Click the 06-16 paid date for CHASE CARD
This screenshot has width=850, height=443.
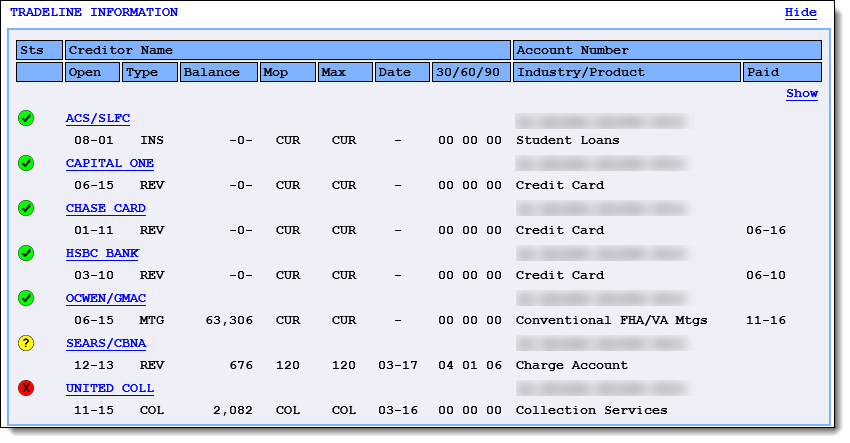[x=766, y=230]
